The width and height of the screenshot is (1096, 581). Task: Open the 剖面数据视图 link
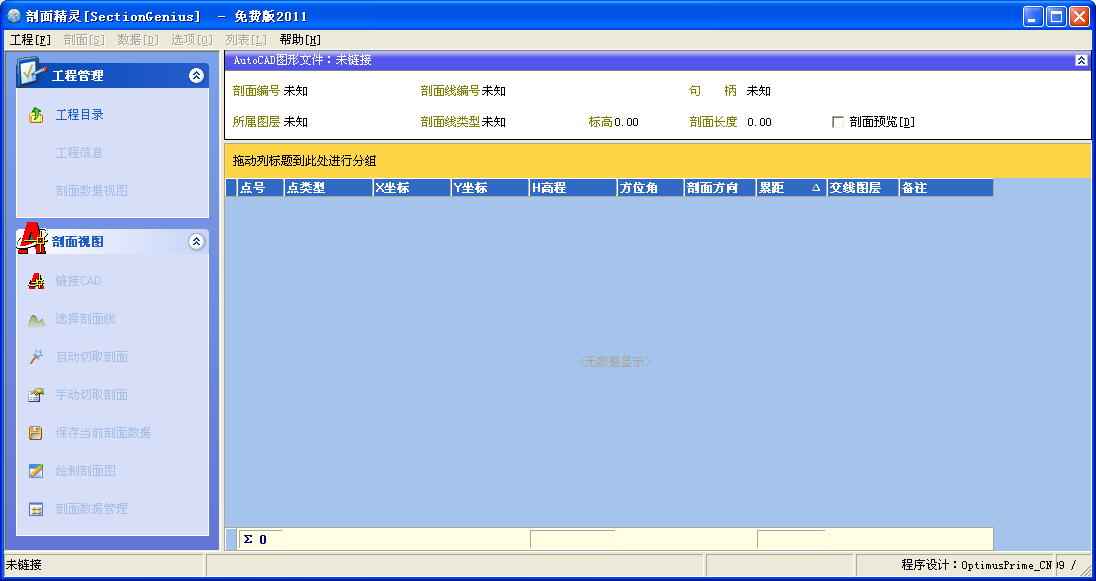92,190
